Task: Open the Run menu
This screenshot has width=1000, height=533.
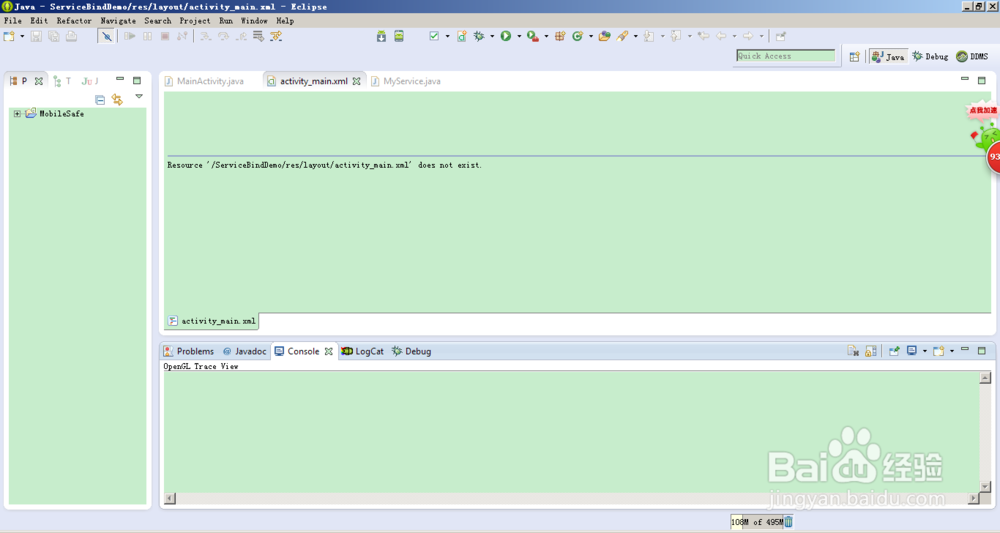Action: 226,21
